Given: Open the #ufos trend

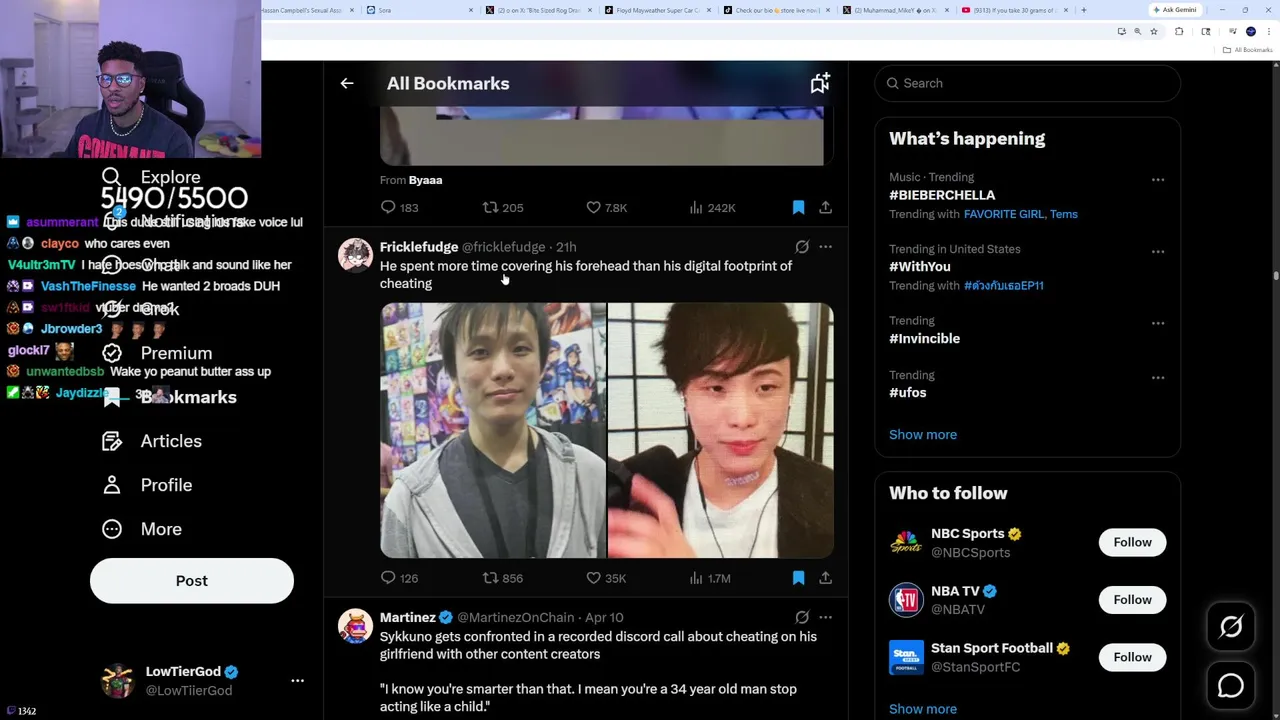Looking at the screenshot, I should pyautogui.click(x=908, y=393).
